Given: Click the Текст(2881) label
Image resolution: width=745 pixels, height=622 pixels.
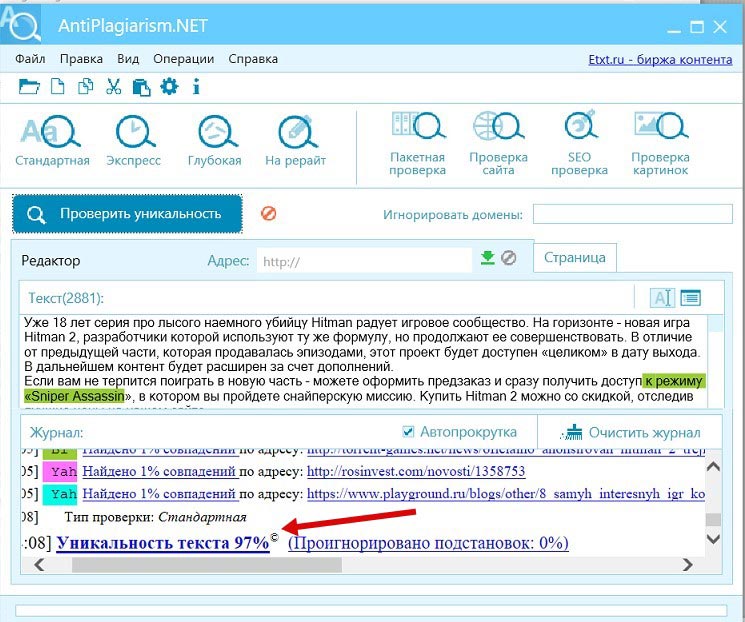Looking at the screenshot, I should click(x=66, y=298).
